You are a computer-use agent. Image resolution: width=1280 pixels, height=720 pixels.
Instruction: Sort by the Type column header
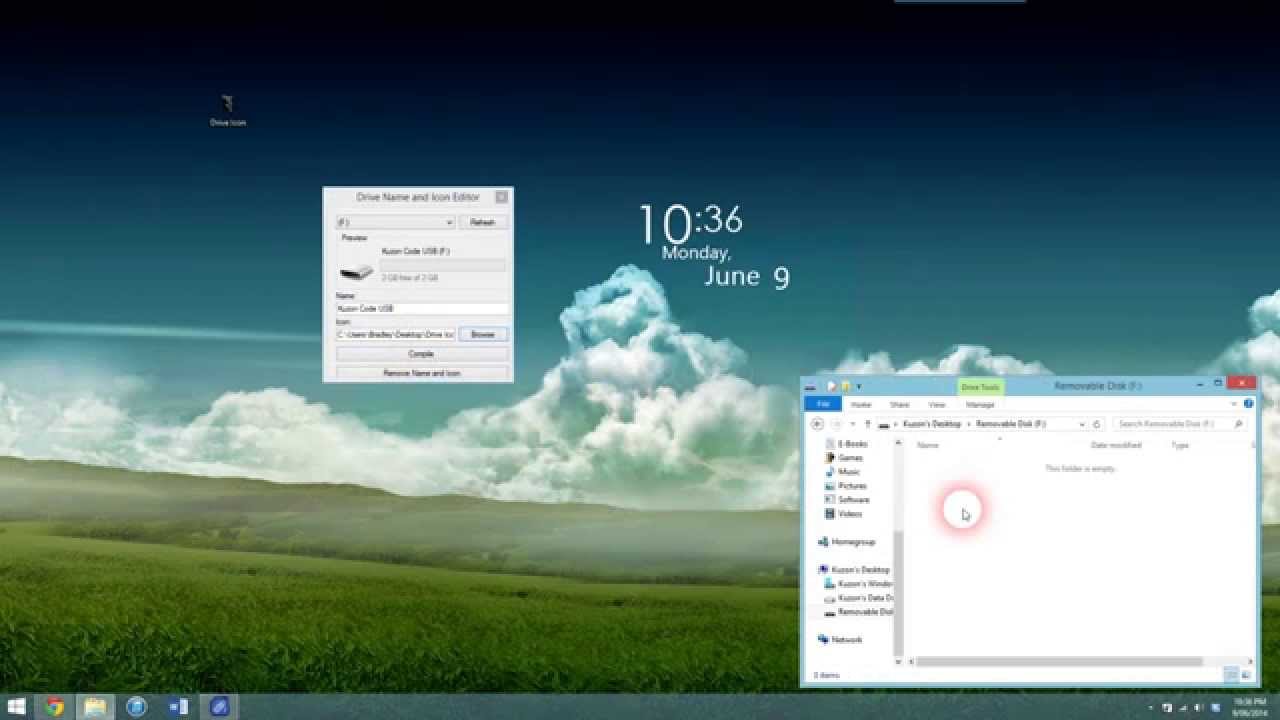1180,445
